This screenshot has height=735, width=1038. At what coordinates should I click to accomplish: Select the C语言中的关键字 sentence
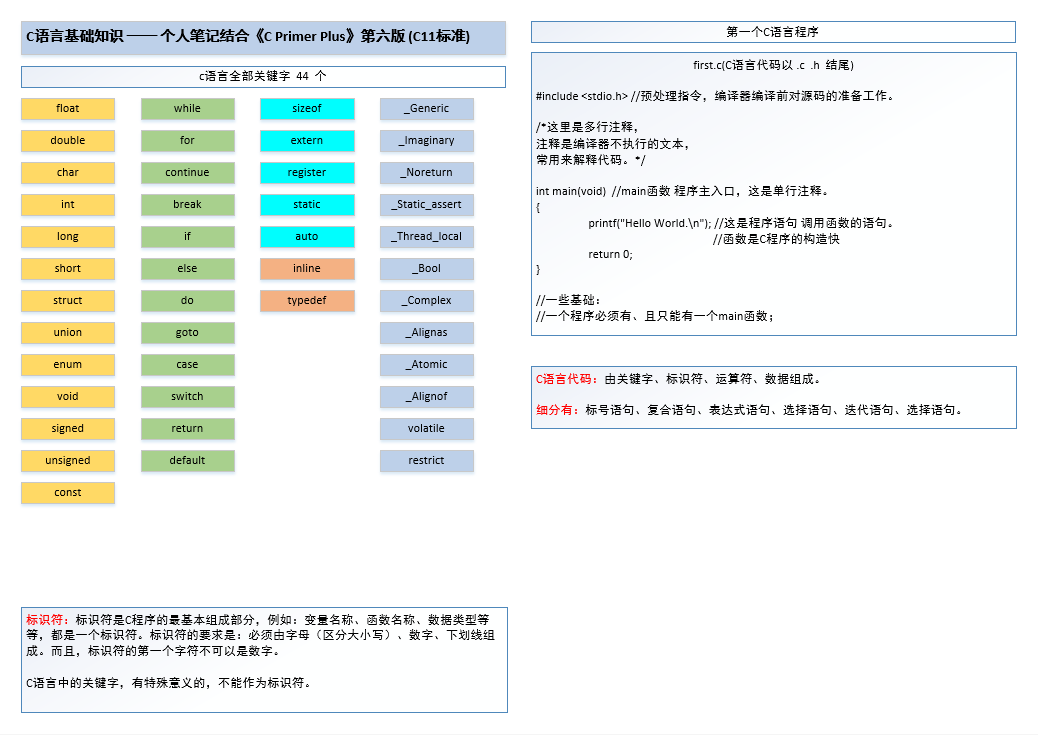point(169,683)
